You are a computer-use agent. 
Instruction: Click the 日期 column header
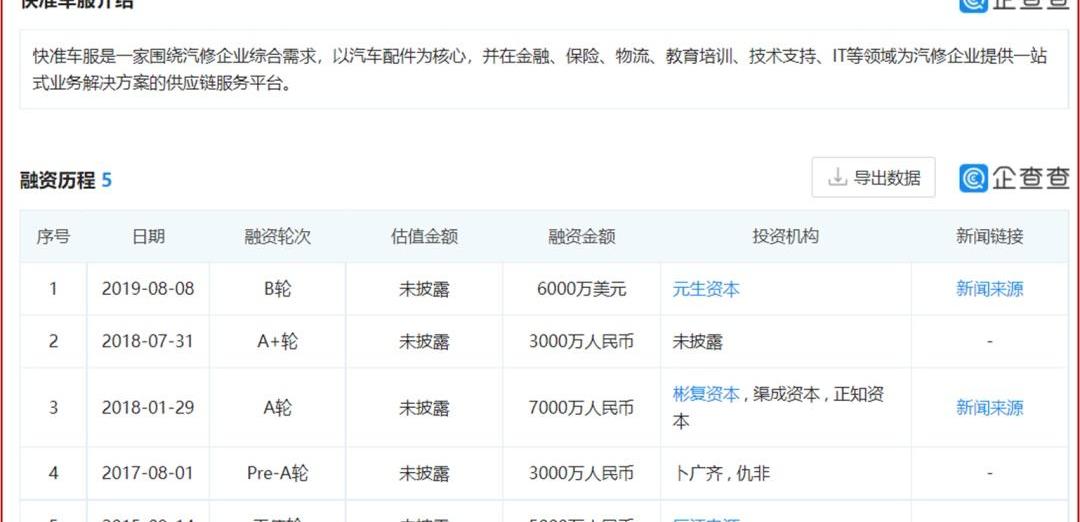[148, 237]
